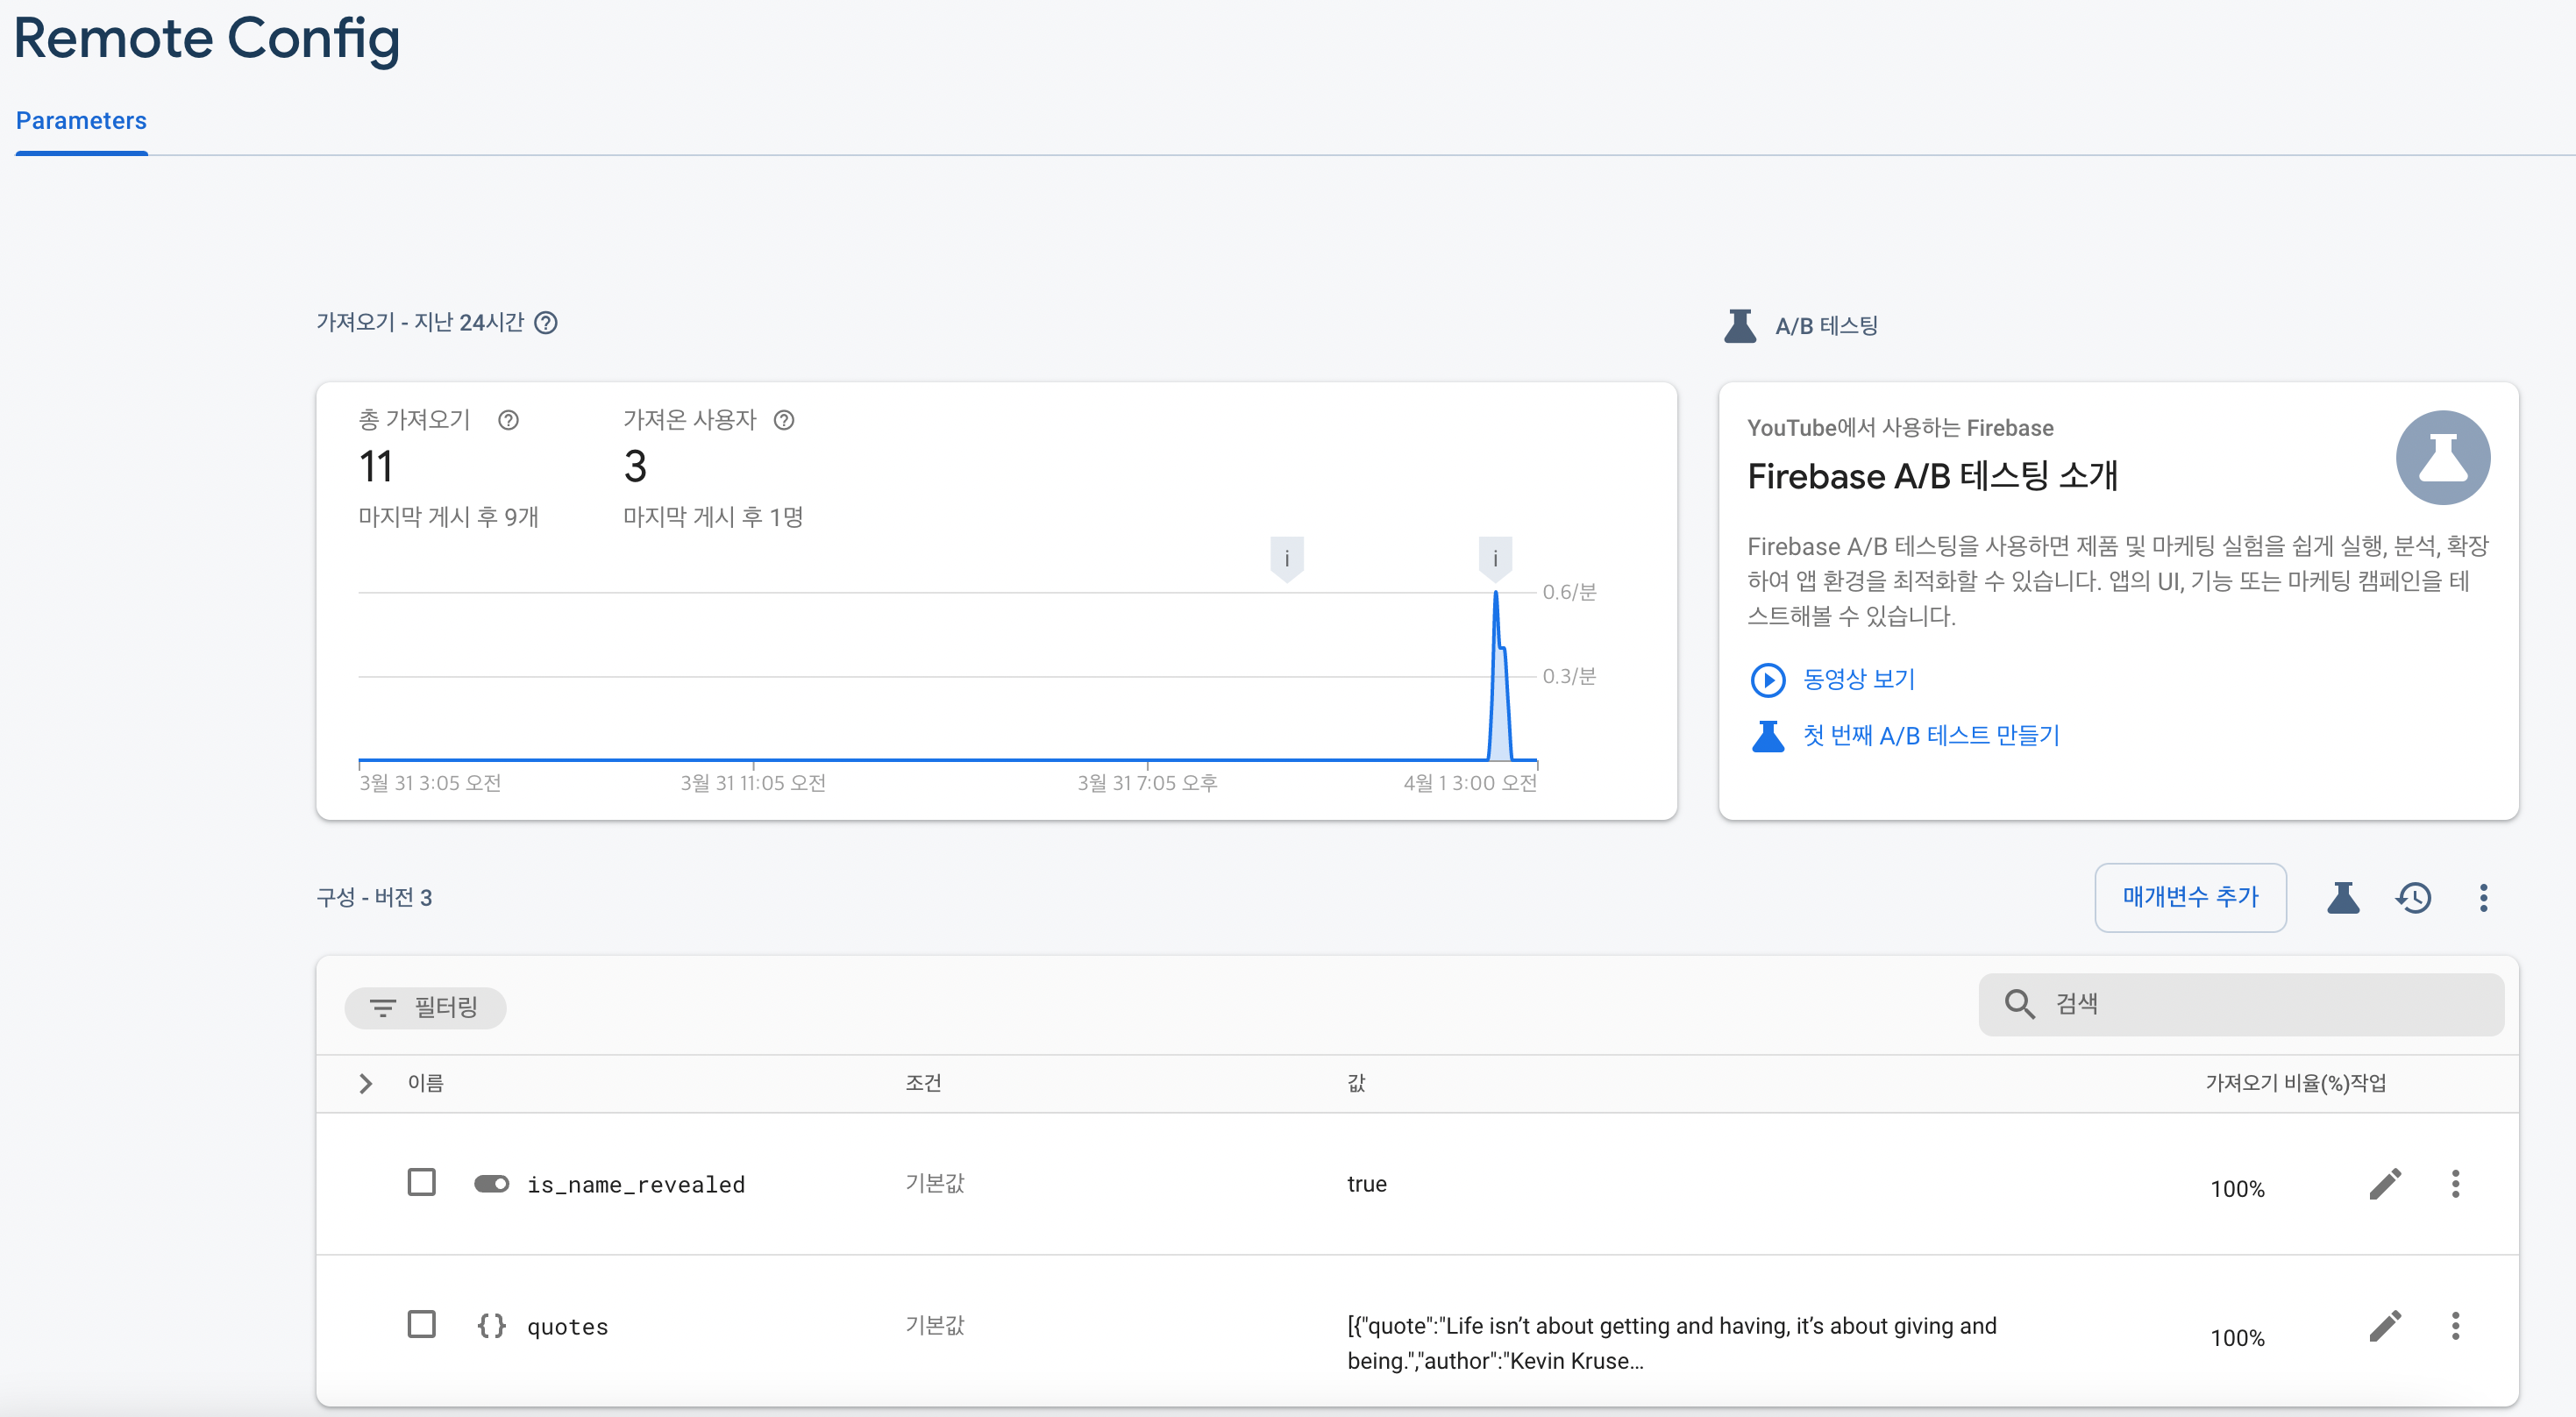The width and height of the screenshot is (2576, 1417).
Task: Open the version history clock icon
Action: point(2413,897)
